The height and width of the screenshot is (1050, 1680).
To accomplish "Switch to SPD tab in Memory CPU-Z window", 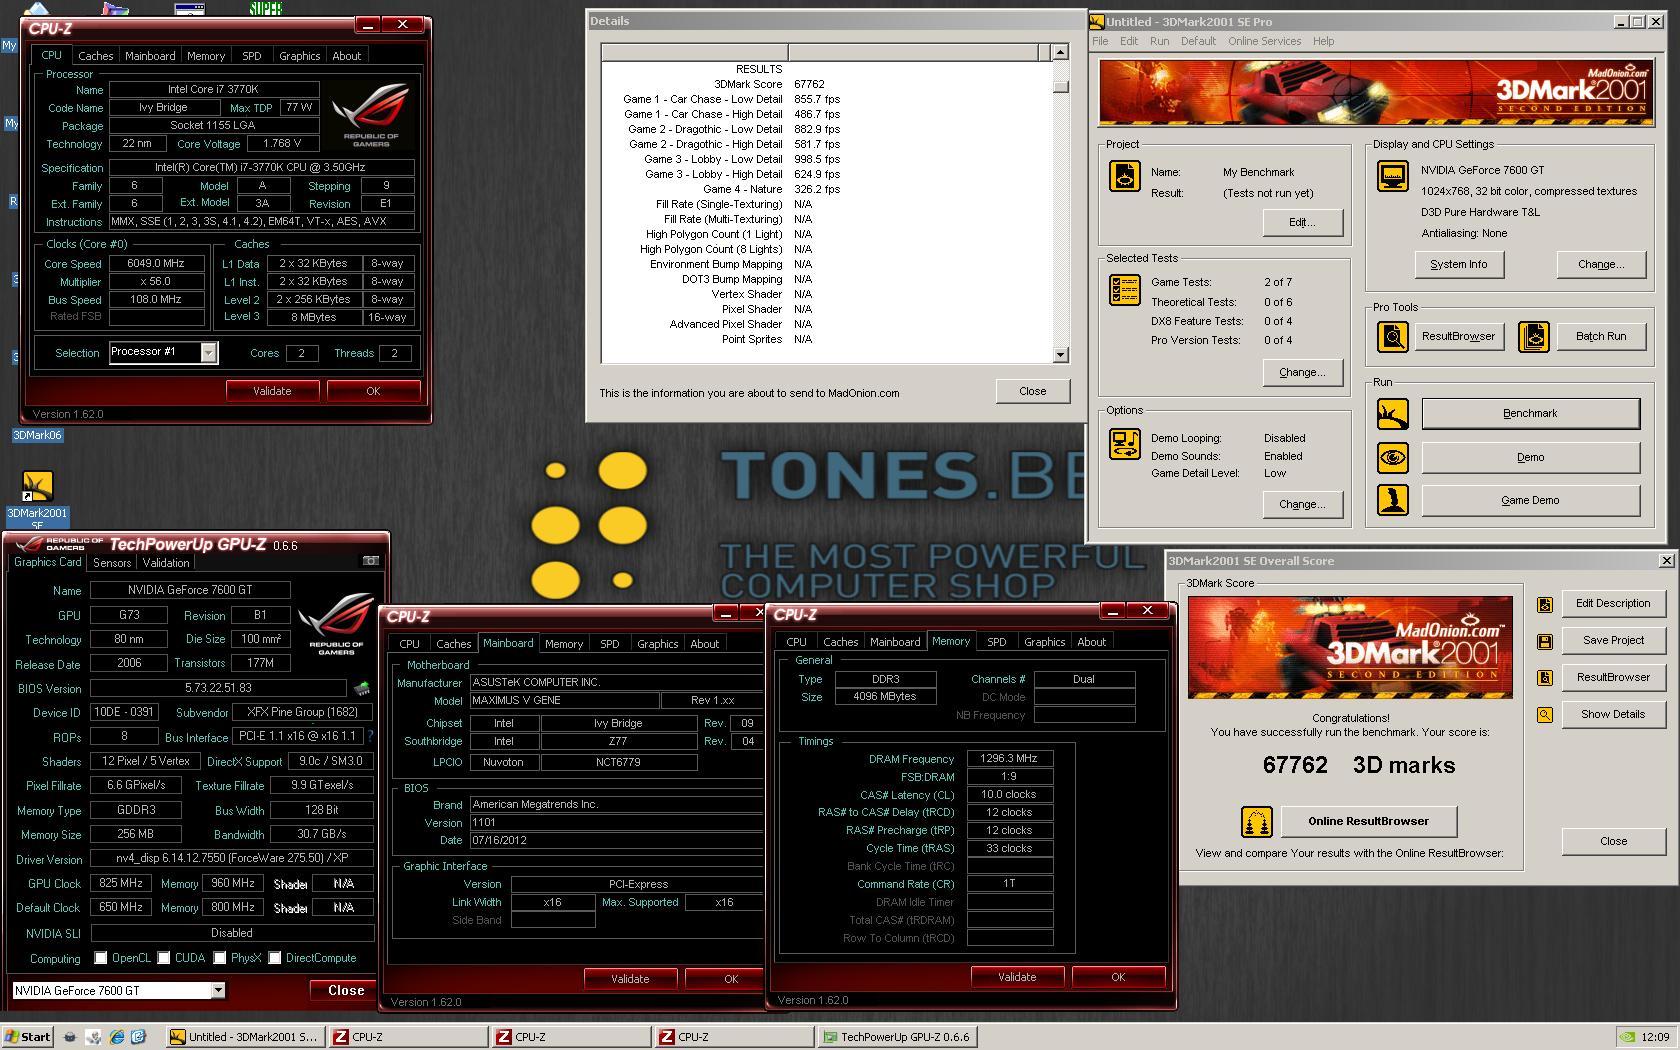I will click(x=996, y=642).
